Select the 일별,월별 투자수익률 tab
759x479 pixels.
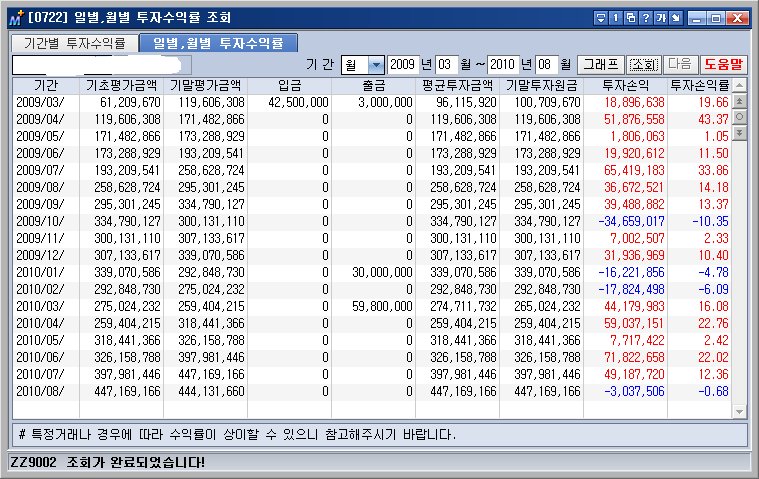click(x=218, y=43)
